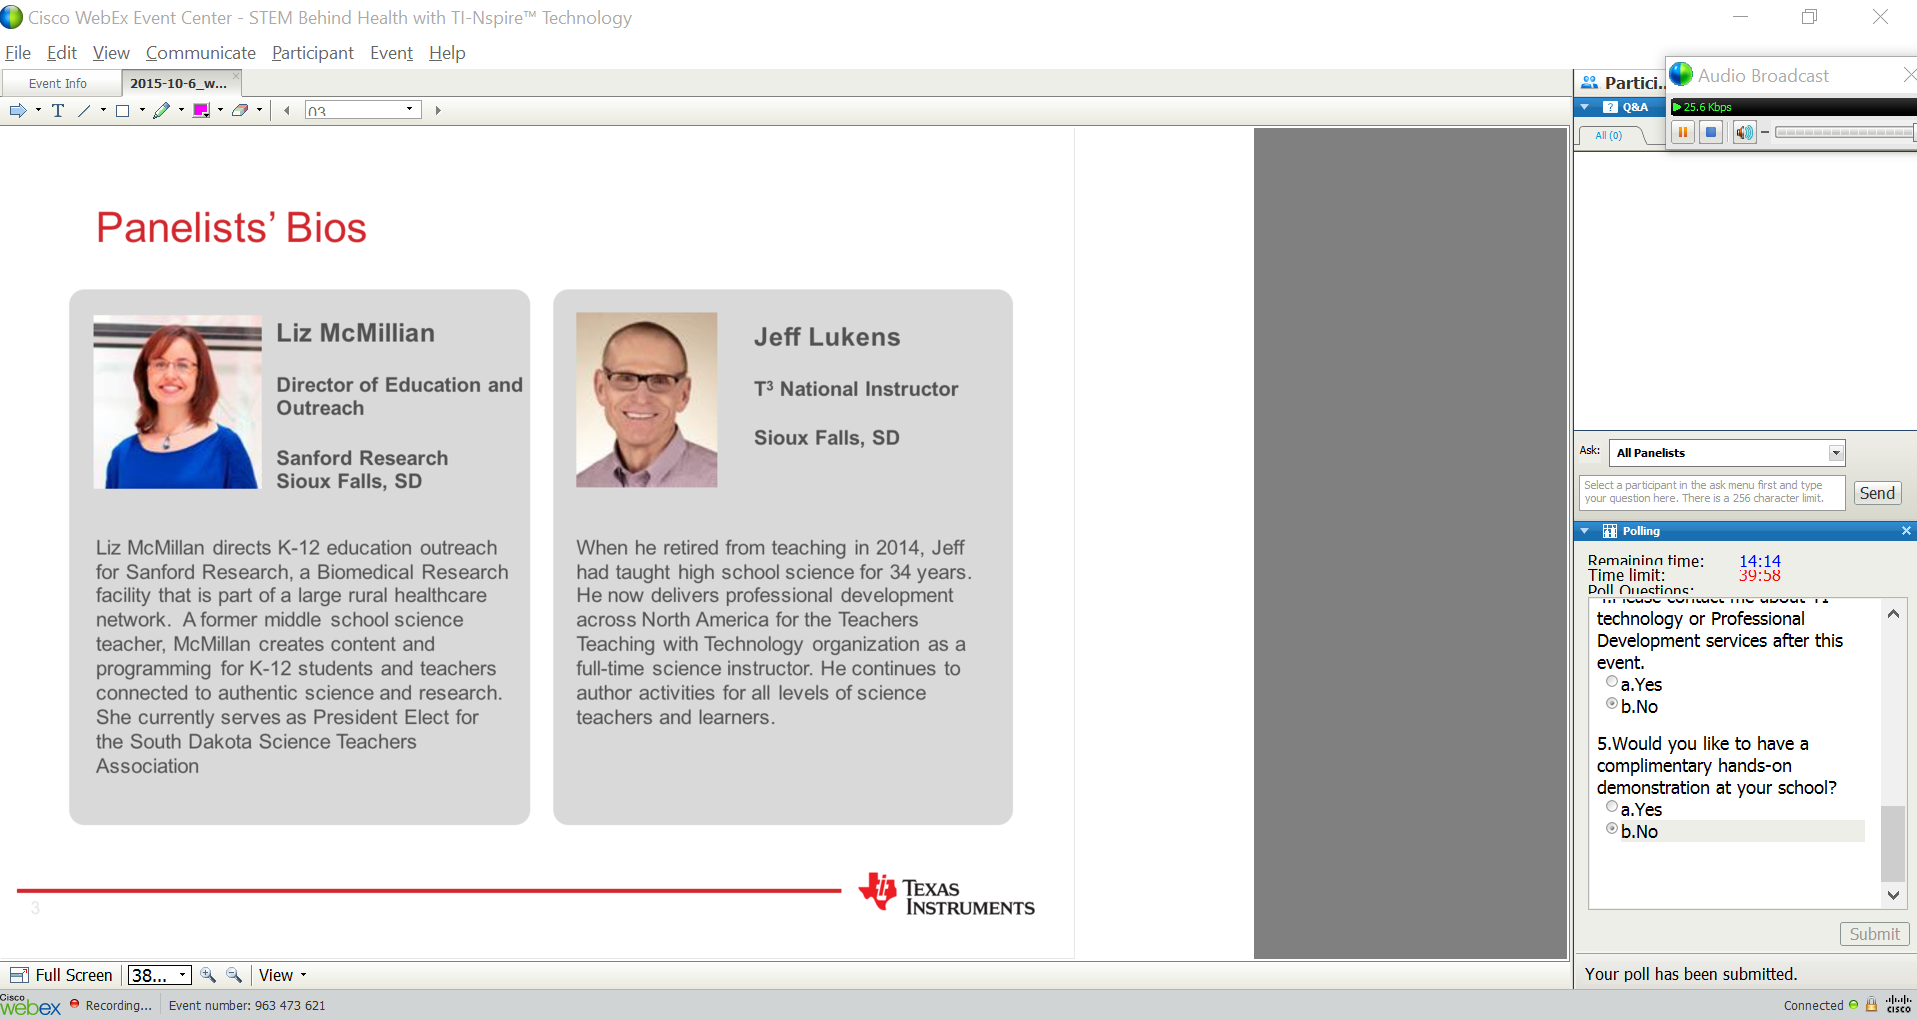Go to the previous slide with the left arrow

click(x=287, y=110)
